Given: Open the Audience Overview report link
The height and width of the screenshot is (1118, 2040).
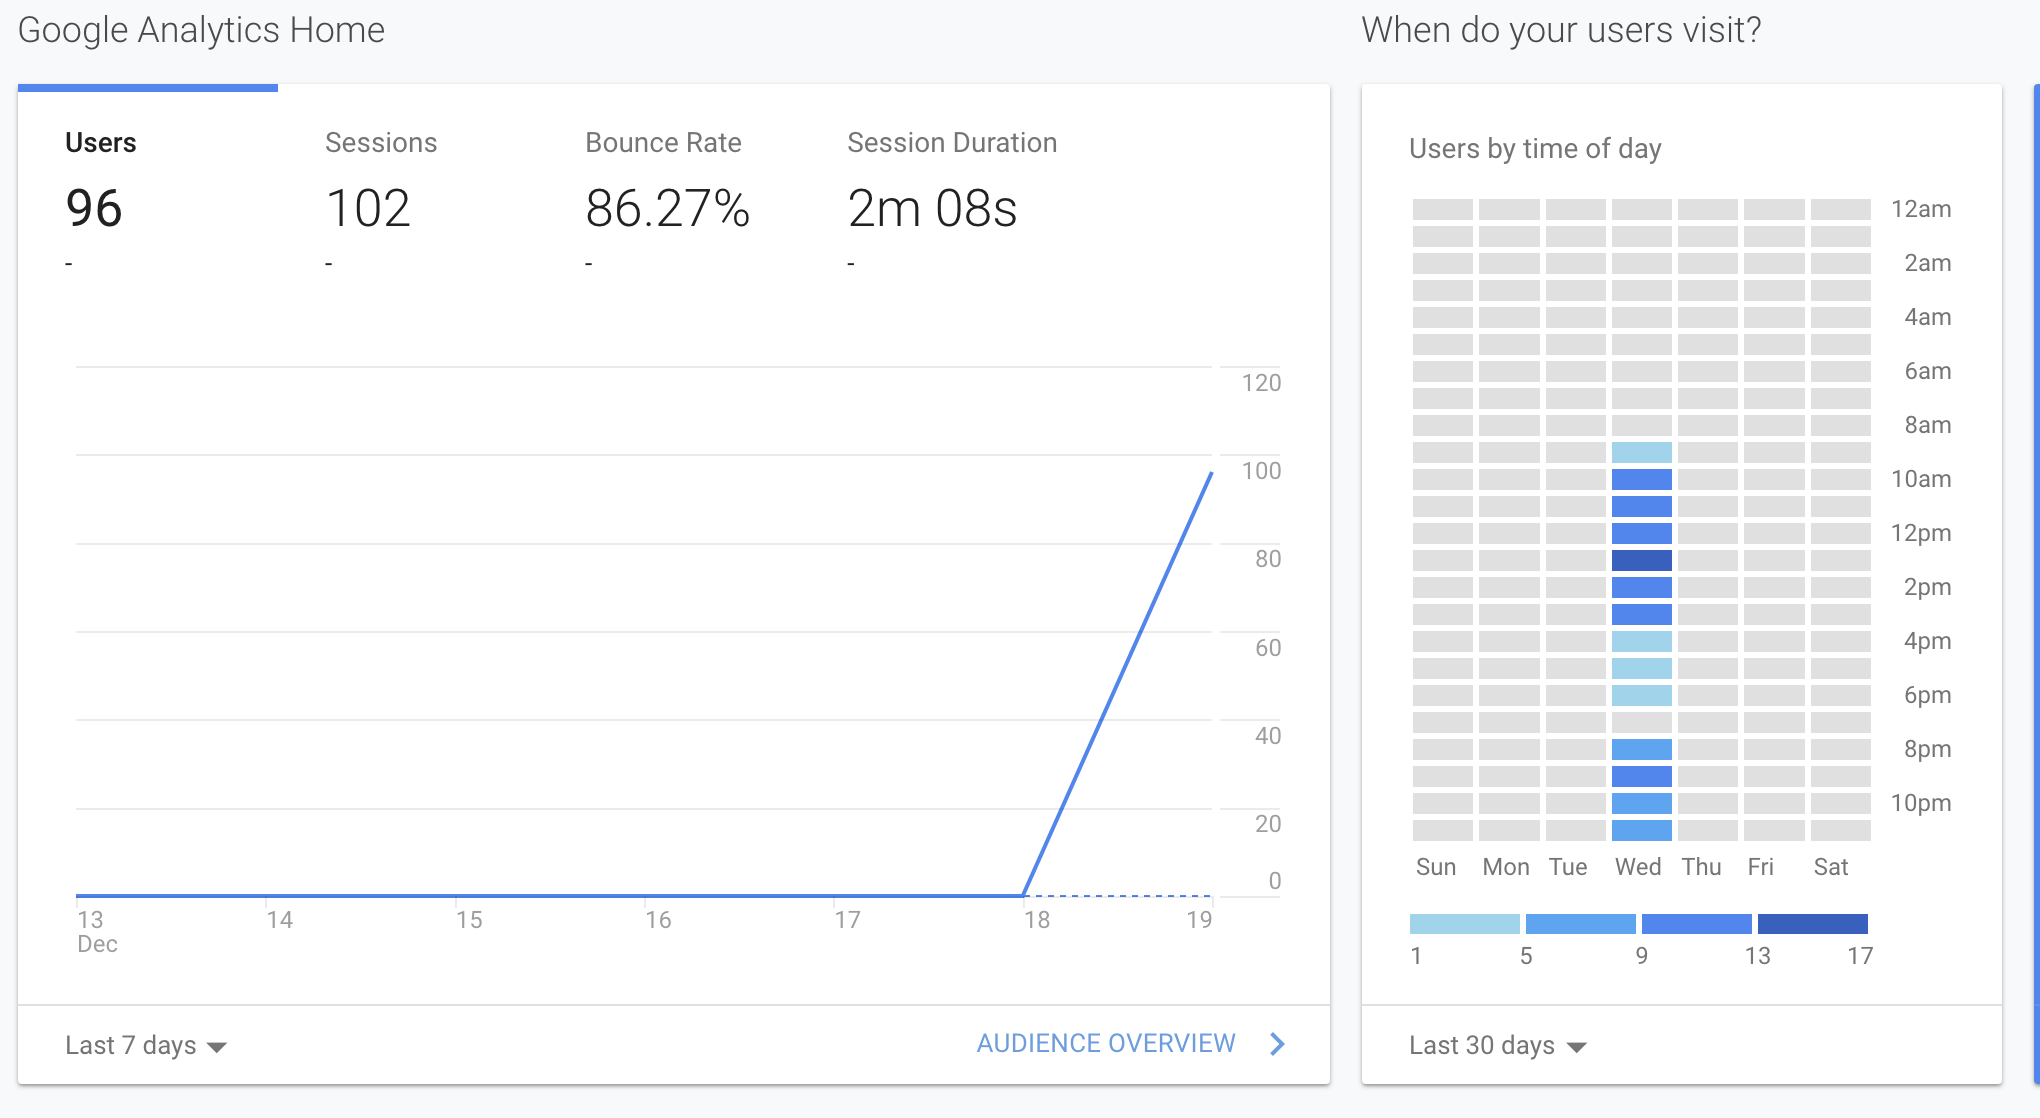Looking at the screenshot, I should click(1106, 1044).
